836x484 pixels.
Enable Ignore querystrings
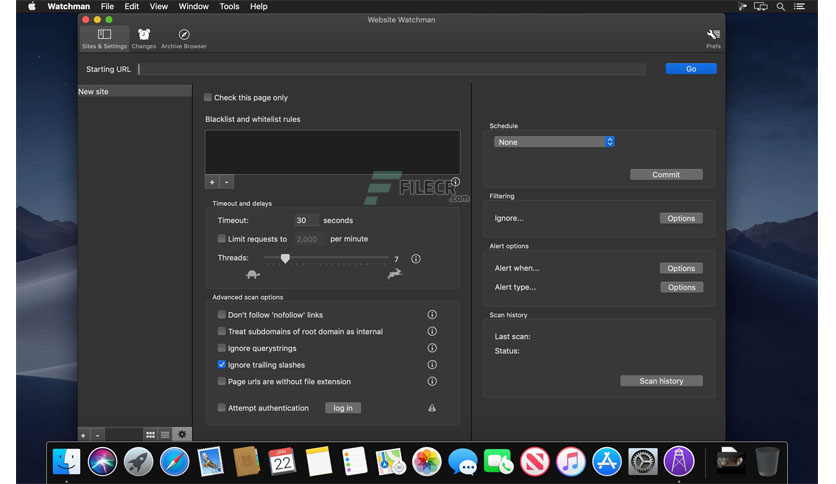click(x=221, y=348)
